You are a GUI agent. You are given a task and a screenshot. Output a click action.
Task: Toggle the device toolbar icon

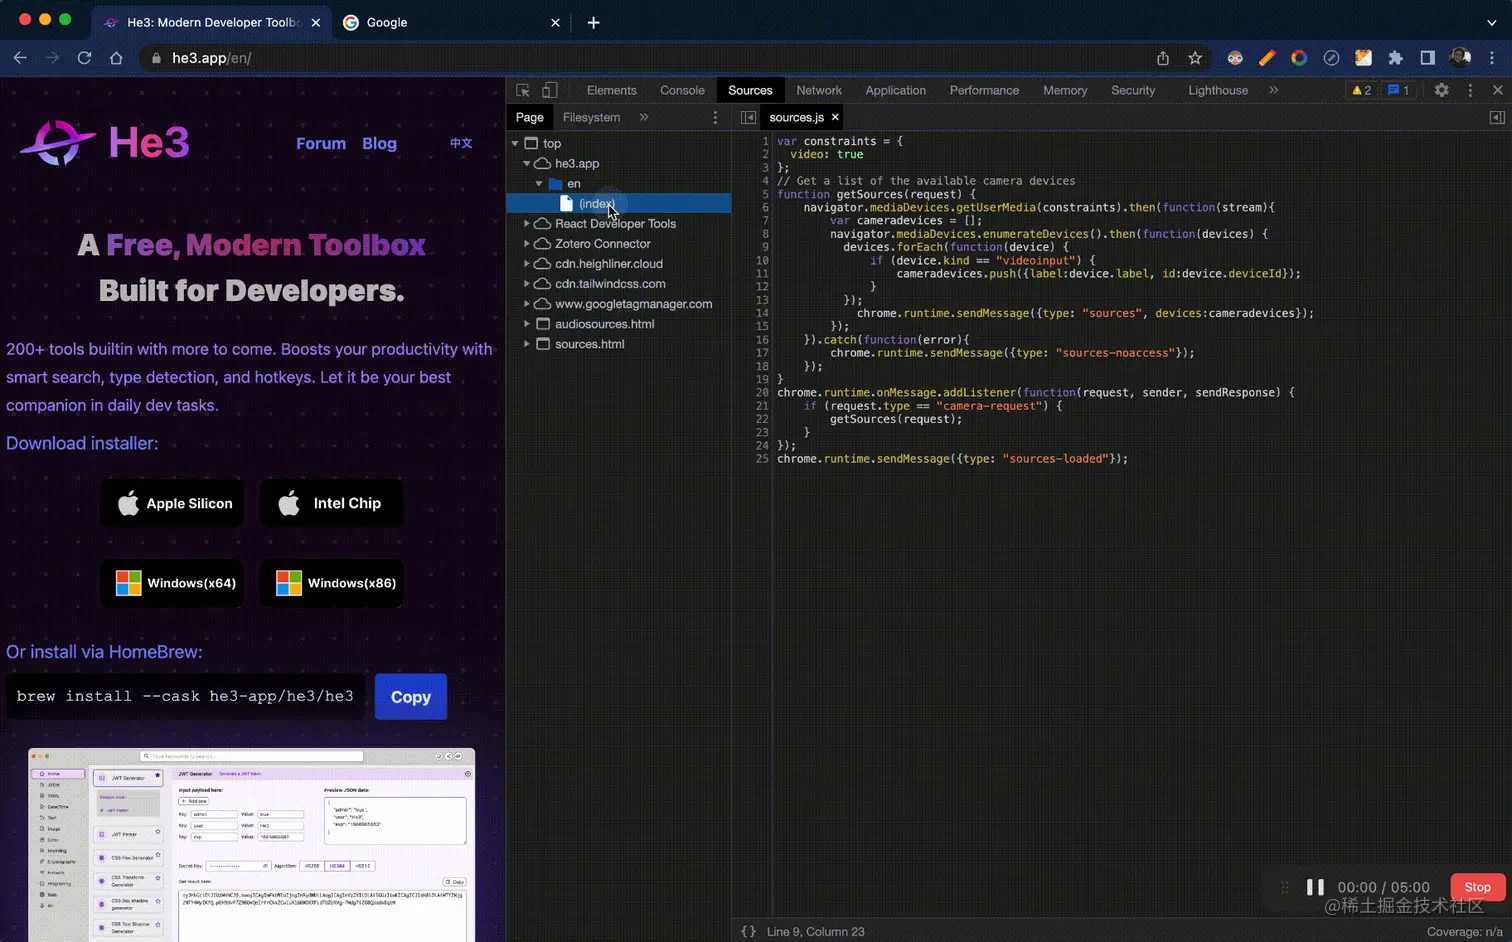click(x=549, y=90)
